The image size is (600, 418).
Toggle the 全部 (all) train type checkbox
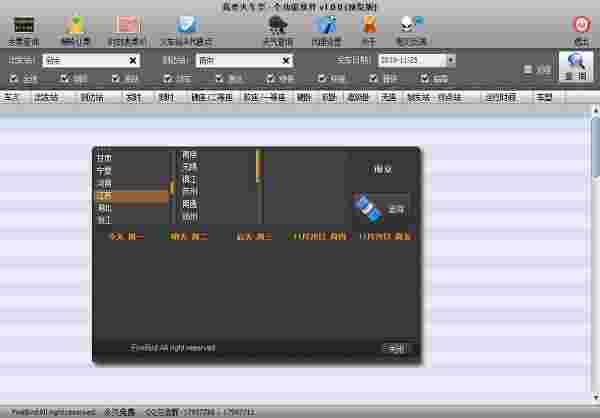14,78
